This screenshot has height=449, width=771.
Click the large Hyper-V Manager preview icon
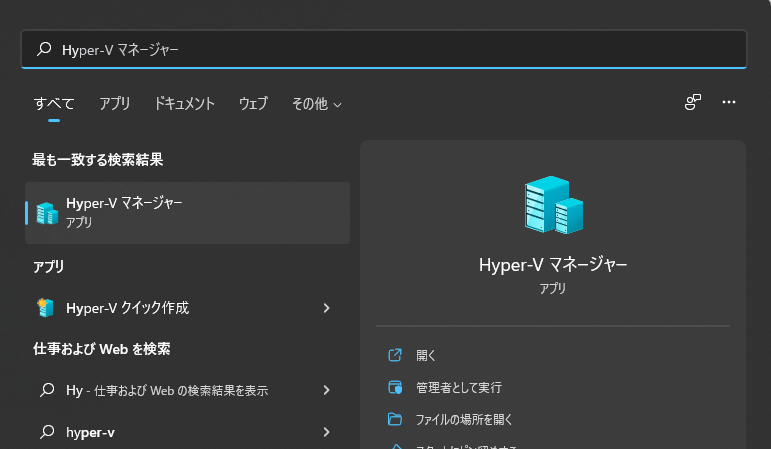[x=553, y=205]
